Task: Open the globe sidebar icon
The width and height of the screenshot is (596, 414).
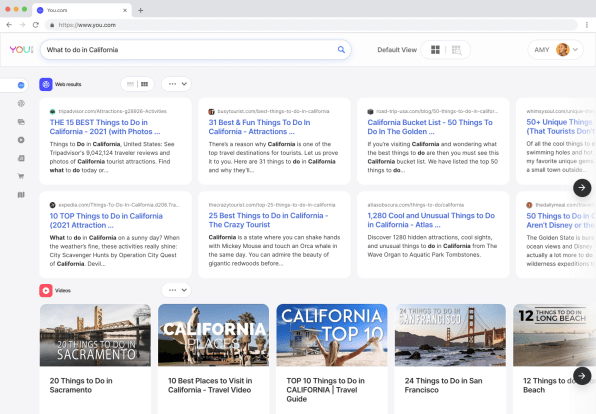Action: tap(21, 103)
